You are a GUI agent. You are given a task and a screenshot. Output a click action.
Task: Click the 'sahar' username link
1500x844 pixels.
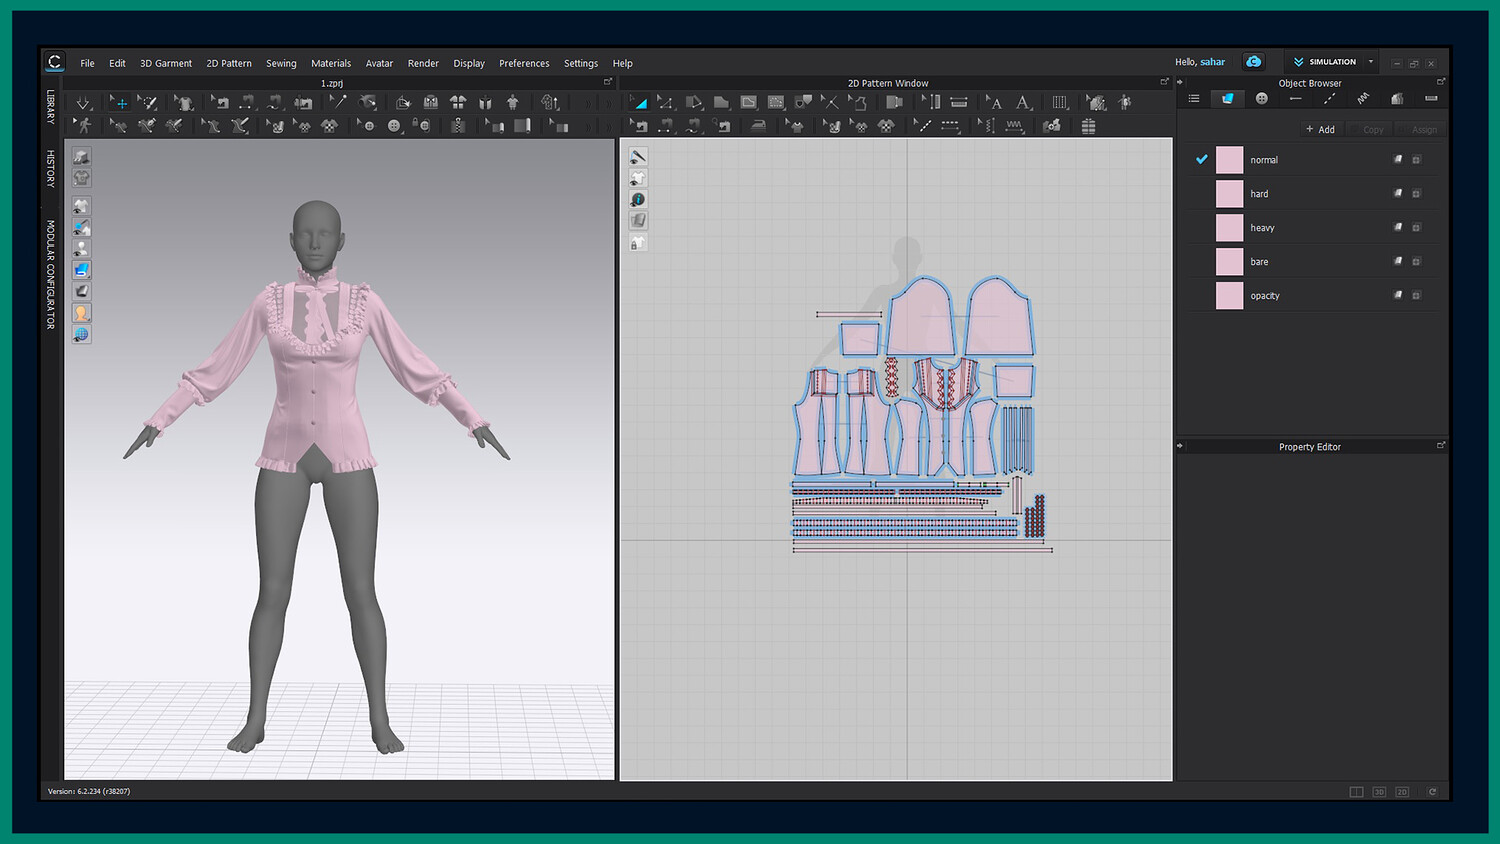1212,62
